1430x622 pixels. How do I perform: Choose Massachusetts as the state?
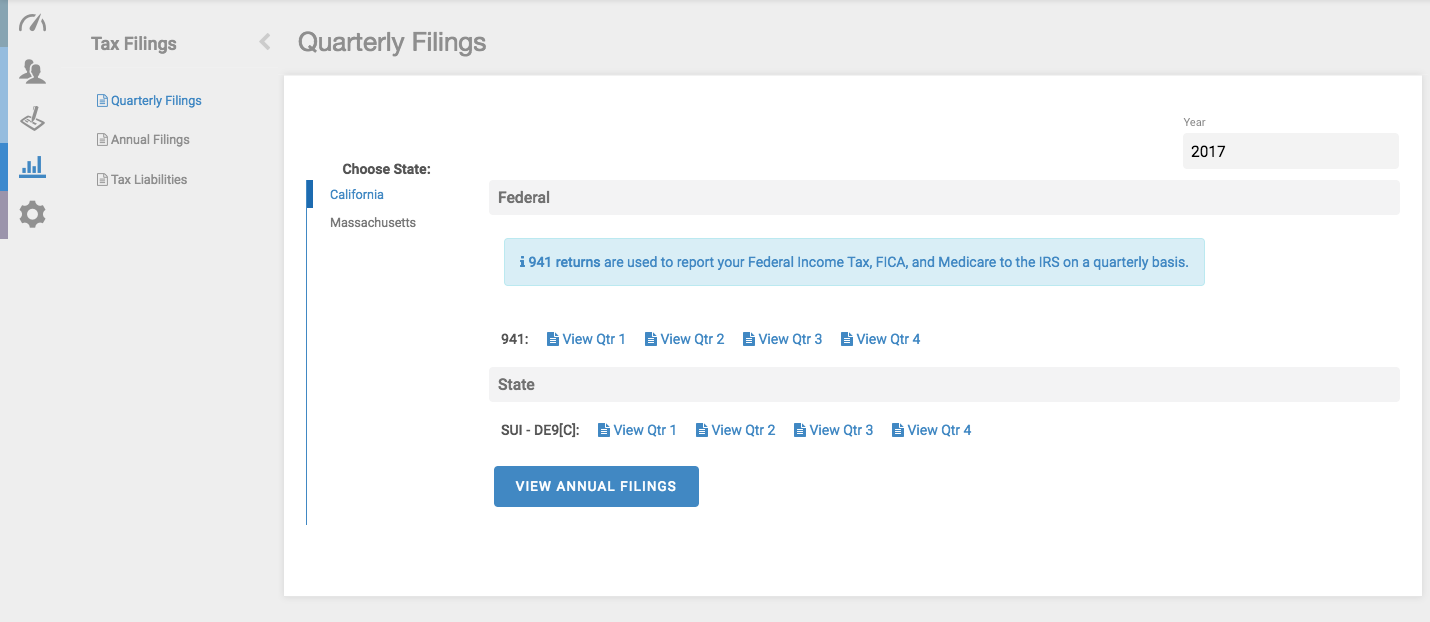click(373, 223)
